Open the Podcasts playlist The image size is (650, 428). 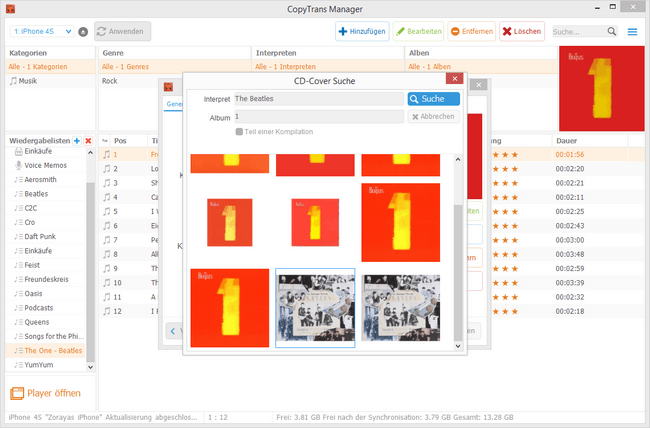(39, 308)
